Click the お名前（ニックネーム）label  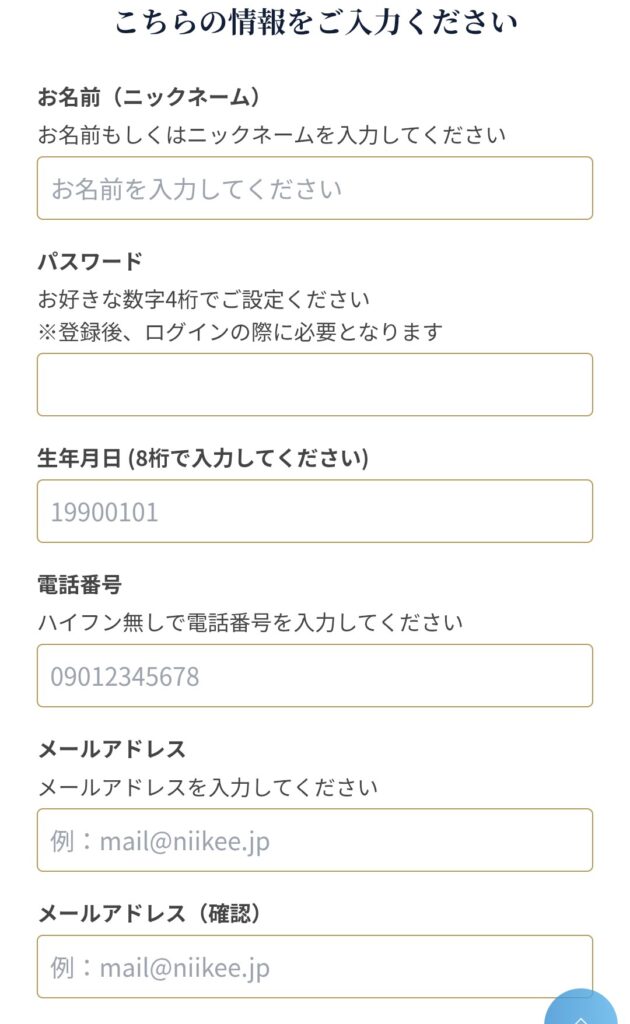149,97
